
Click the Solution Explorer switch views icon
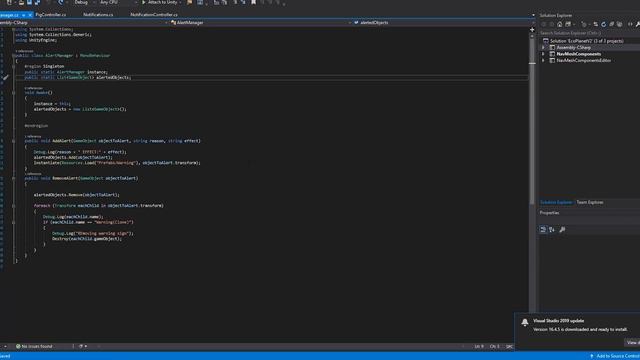click(x=569, y=24)
